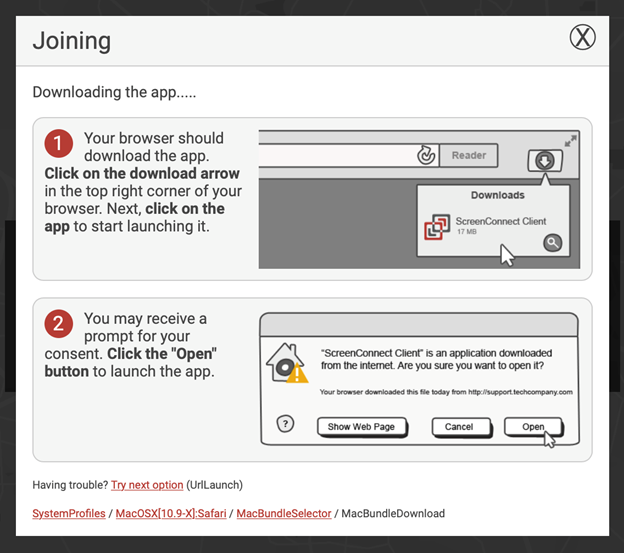Screen dimensions: 624x553
Task: Click the 'Having trouble?' text
Action: (70, 485)
